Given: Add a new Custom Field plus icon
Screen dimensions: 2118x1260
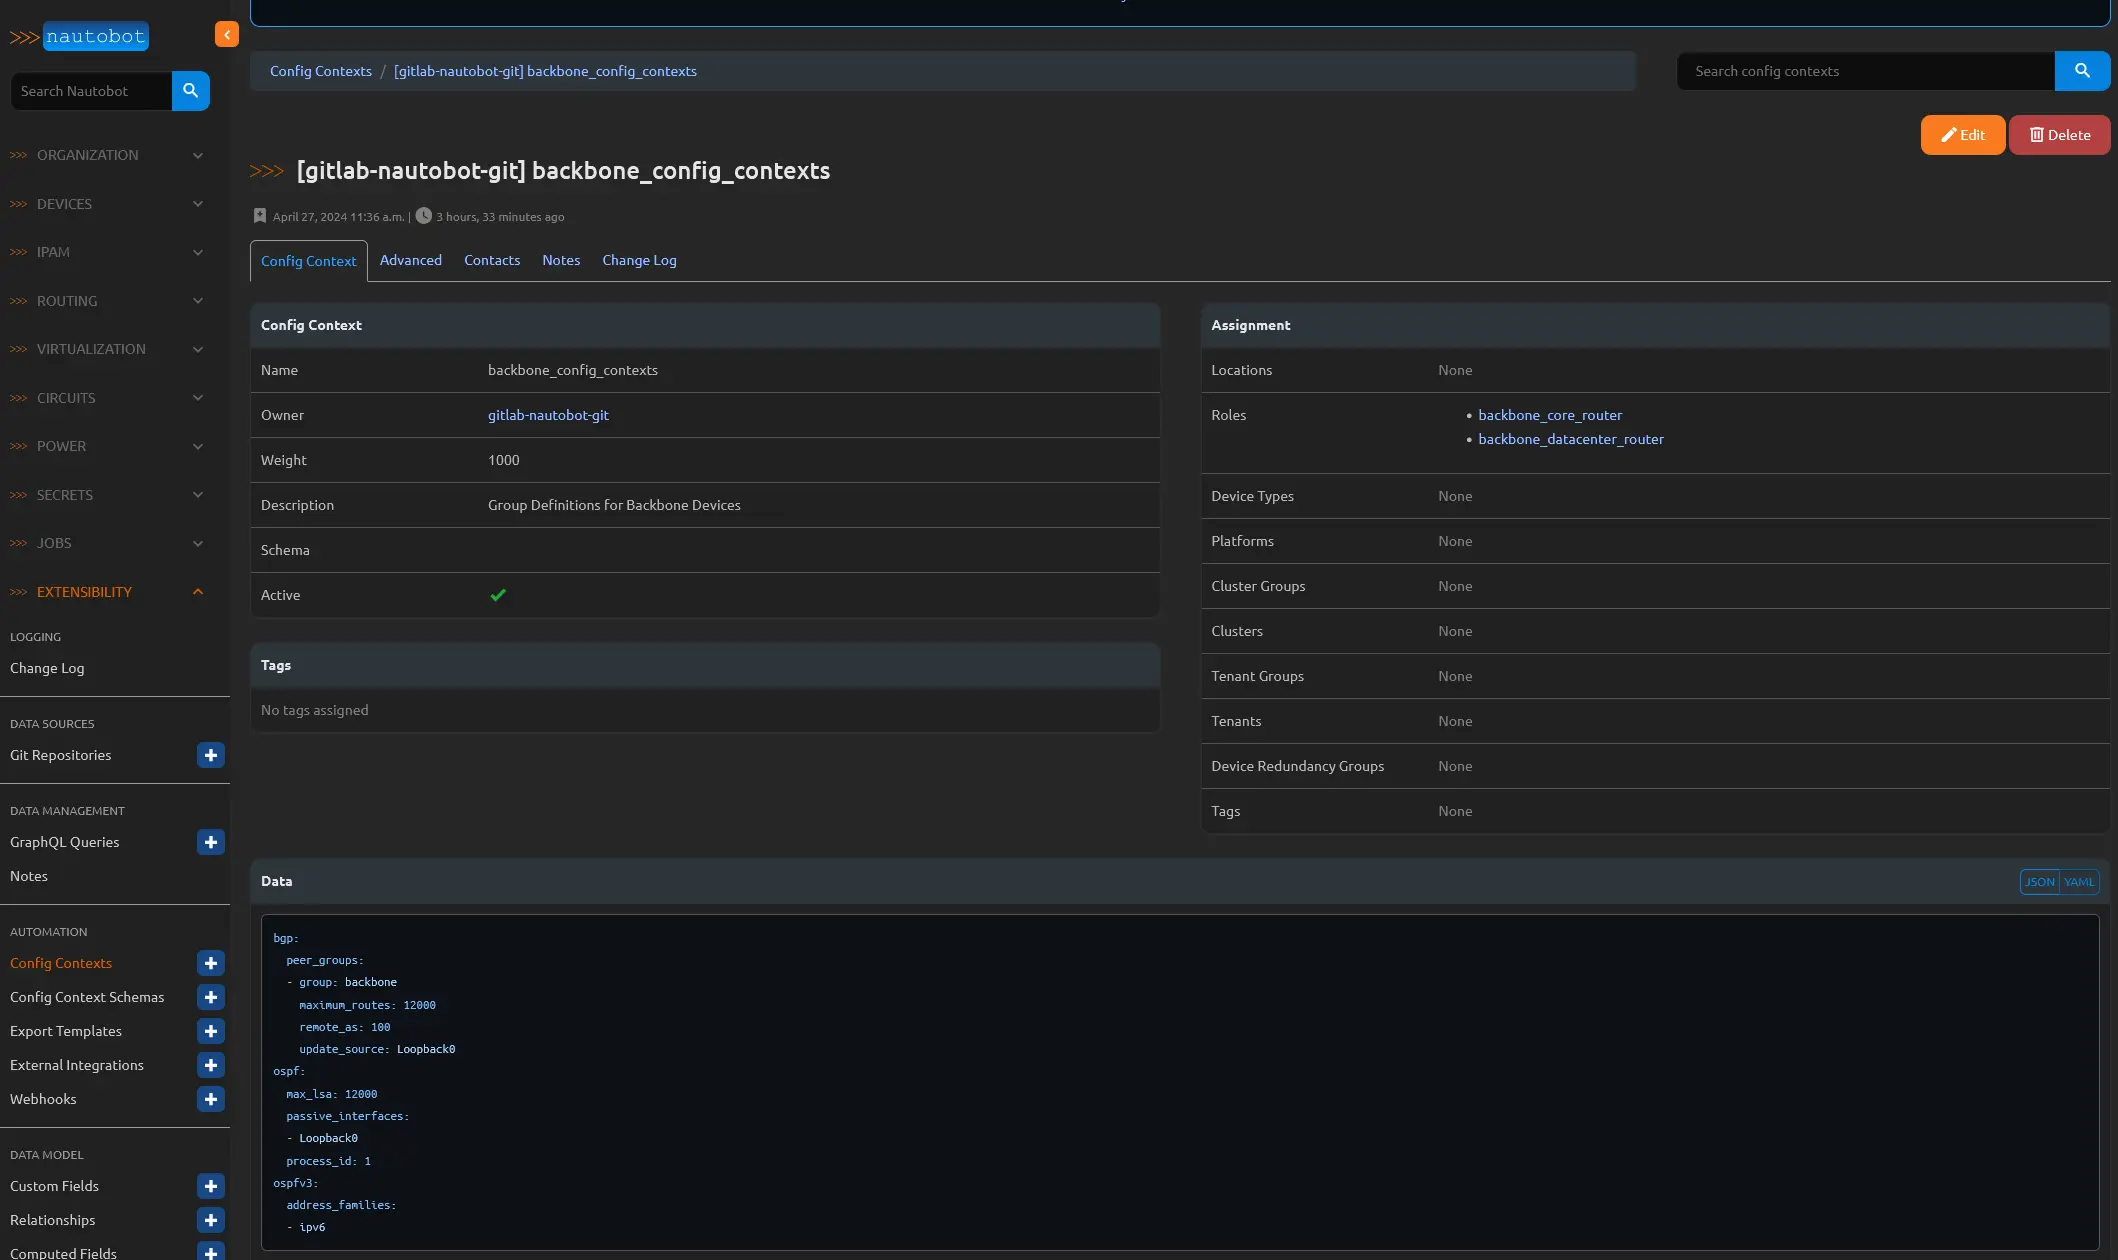Looking at the screenshot, I should 210,1186.
